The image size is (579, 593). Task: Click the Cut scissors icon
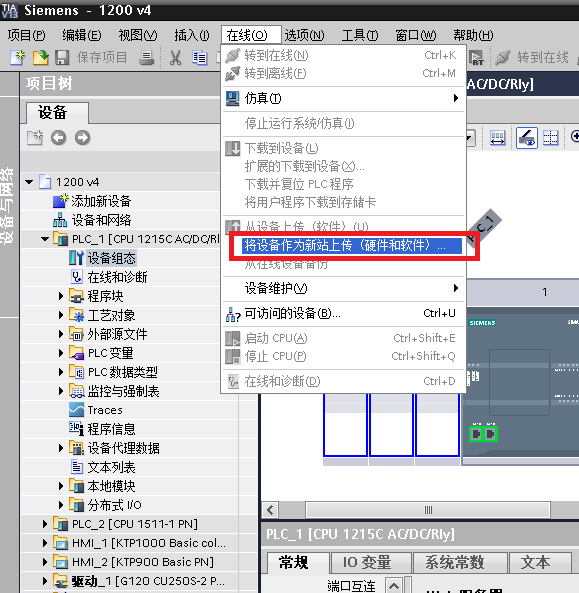(175, 57)
